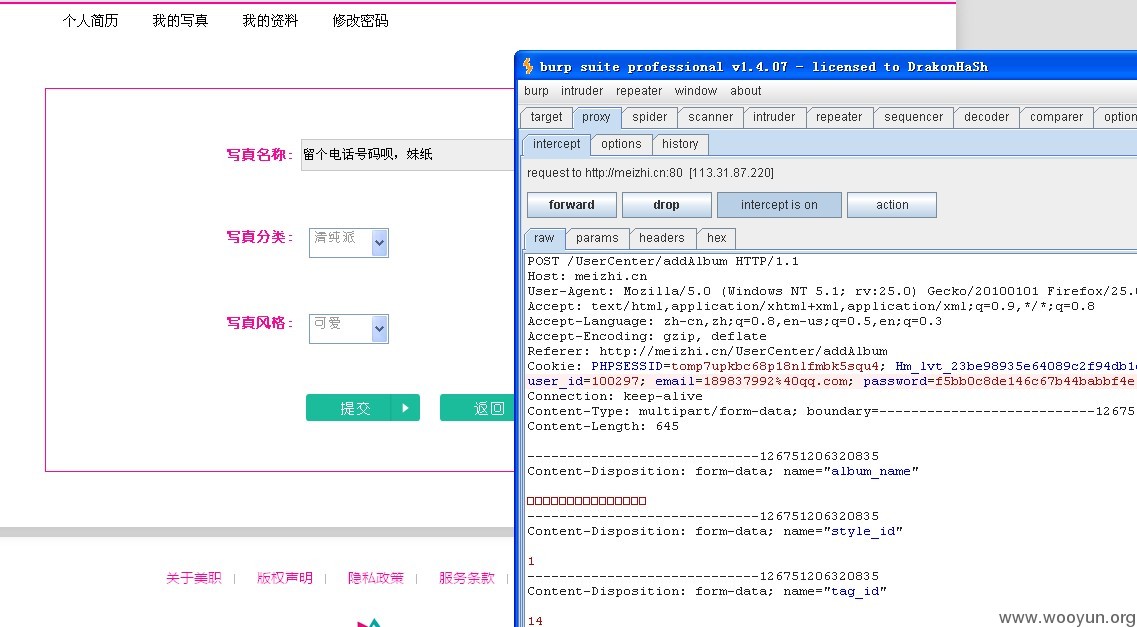The height and width of the screenshot is (627, 1137).
Task: Click the album_name form-data line
Action: [x=723, y=471]
